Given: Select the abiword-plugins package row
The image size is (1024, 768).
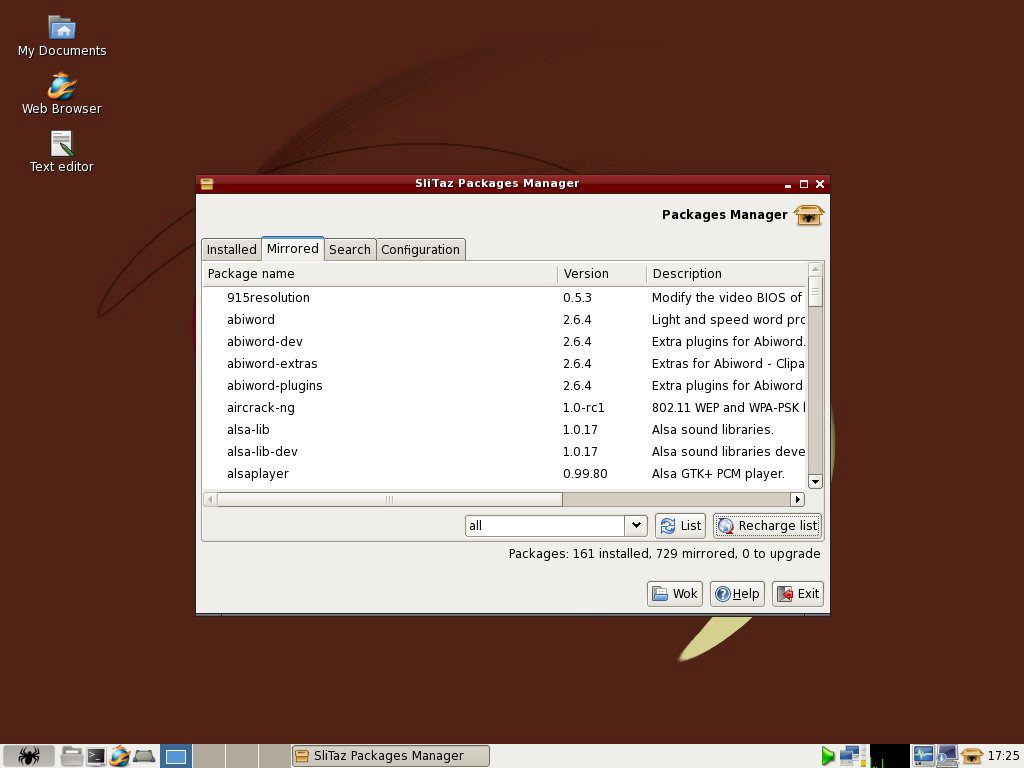Looking at the screenshot, I should point(504,386).
